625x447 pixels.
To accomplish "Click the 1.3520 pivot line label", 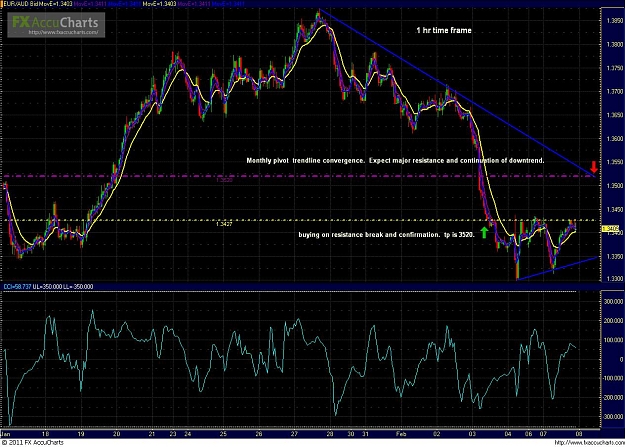I will (x=224, y=180).
